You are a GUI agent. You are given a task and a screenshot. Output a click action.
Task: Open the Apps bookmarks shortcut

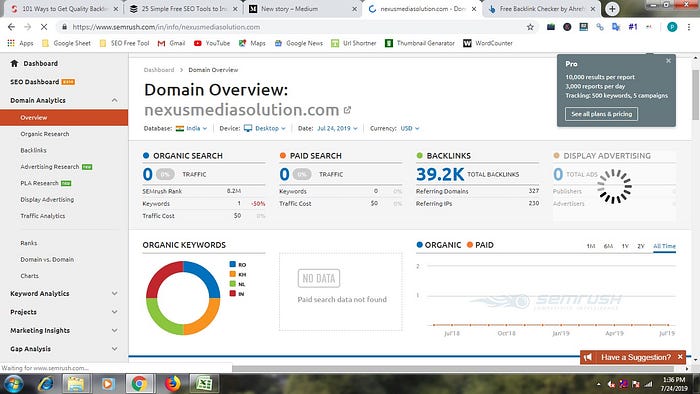[x=21, y=43]
